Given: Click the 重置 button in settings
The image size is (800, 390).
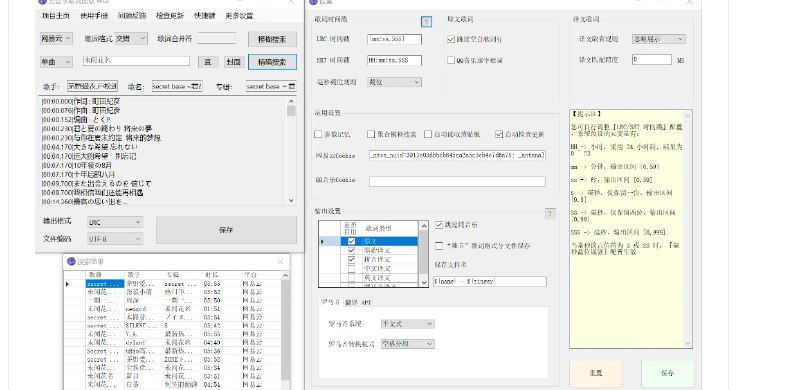Looking at the screenshot, I should (x=596, y=373).
